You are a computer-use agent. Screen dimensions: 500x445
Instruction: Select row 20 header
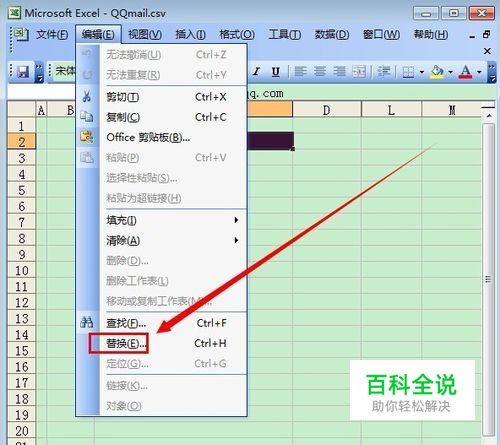(x=21, y=431)
